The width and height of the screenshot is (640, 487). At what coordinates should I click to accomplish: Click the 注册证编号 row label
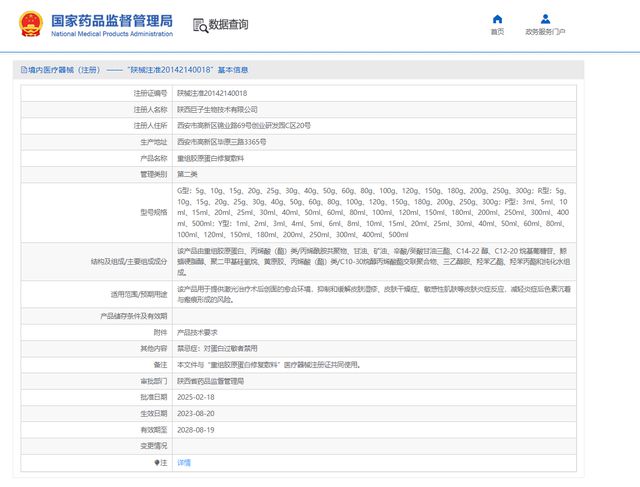pyautogui.click(x=151, y=93)
